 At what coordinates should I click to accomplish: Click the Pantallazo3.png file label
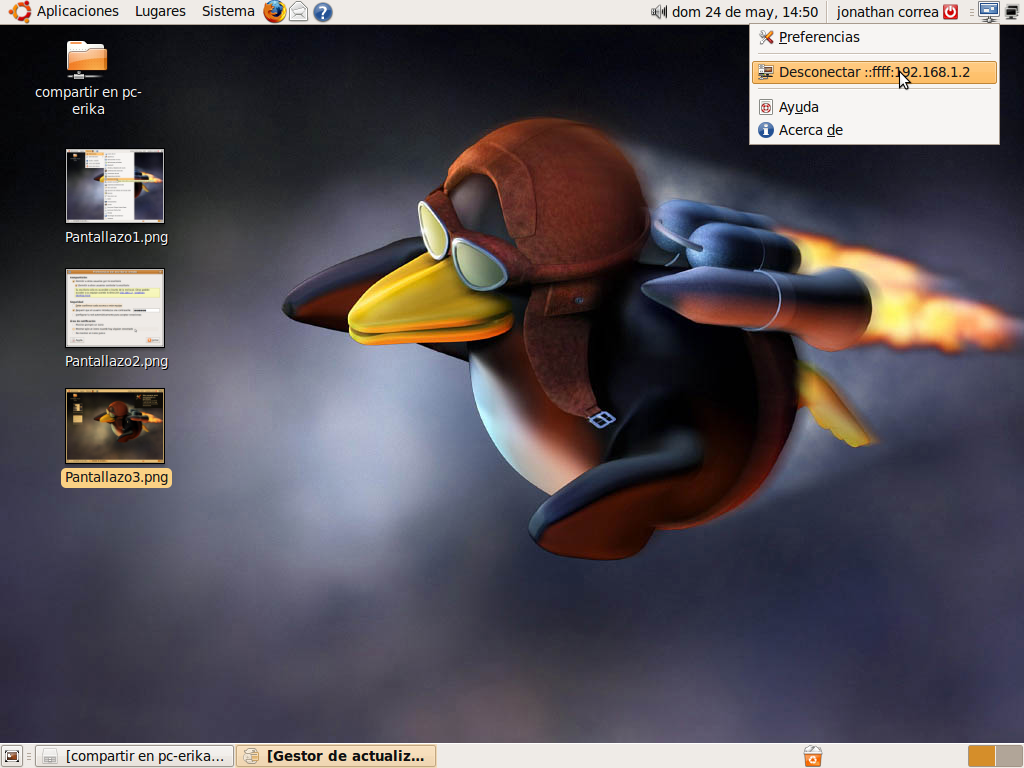tap(116, 477)
